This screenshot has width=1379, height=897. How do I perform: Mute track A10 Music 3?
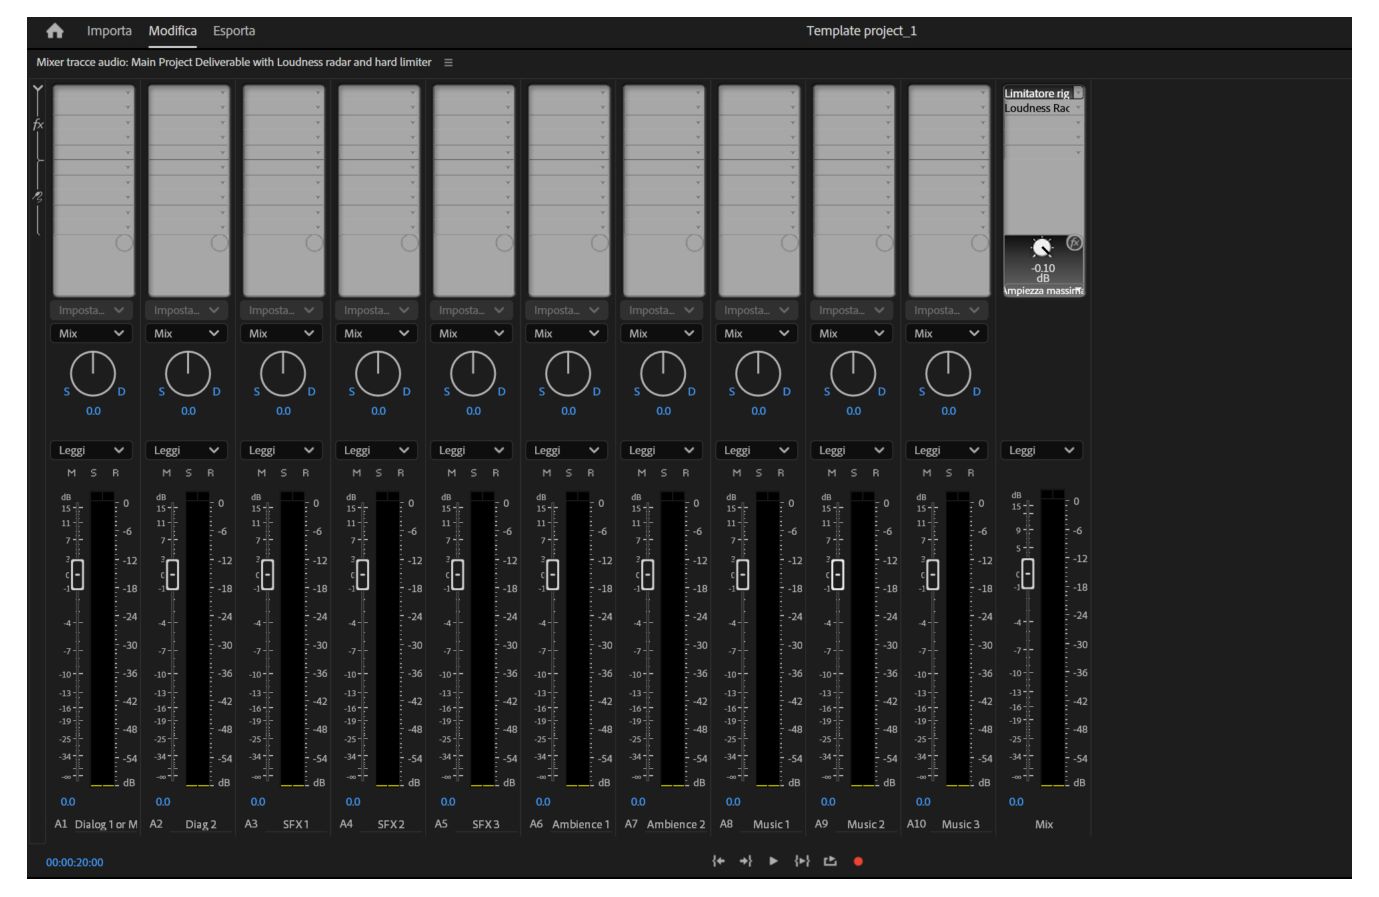click(927, 473)
